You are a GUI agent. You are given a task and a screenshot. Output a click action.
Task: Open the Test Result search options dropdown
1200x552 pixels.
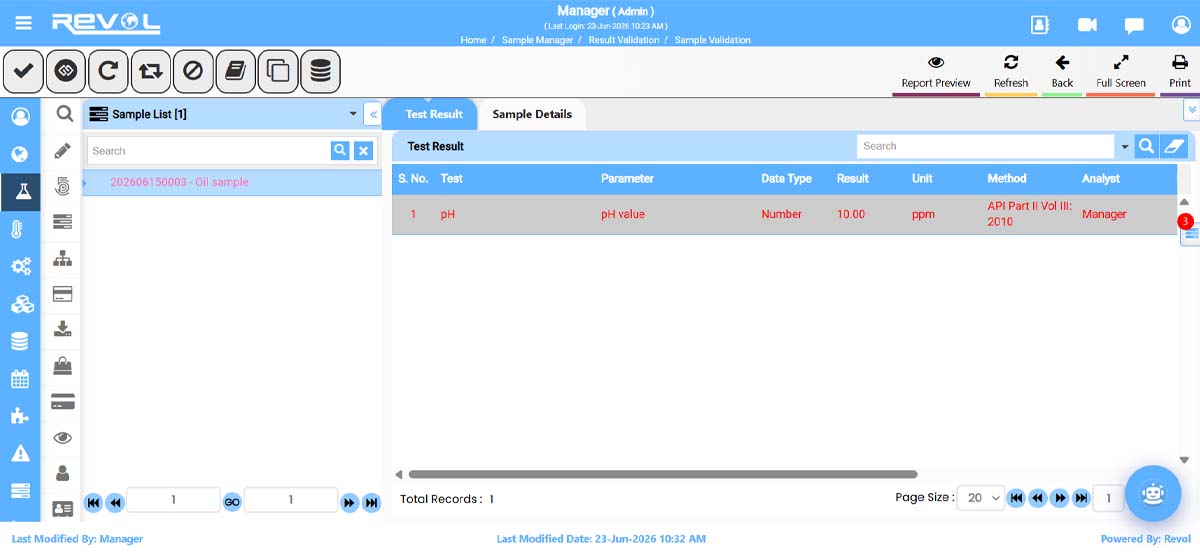pyautogui.click(x=1125, y=147)
